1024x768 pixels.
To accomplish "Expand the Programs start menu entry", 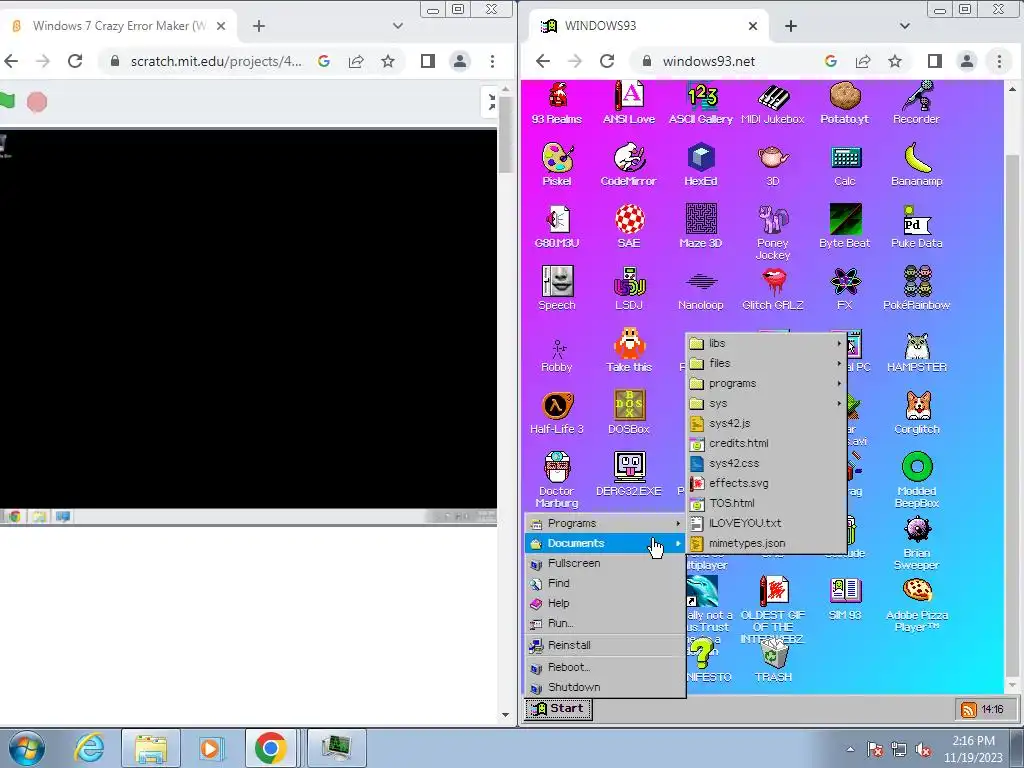I will (x=605, y=523).
